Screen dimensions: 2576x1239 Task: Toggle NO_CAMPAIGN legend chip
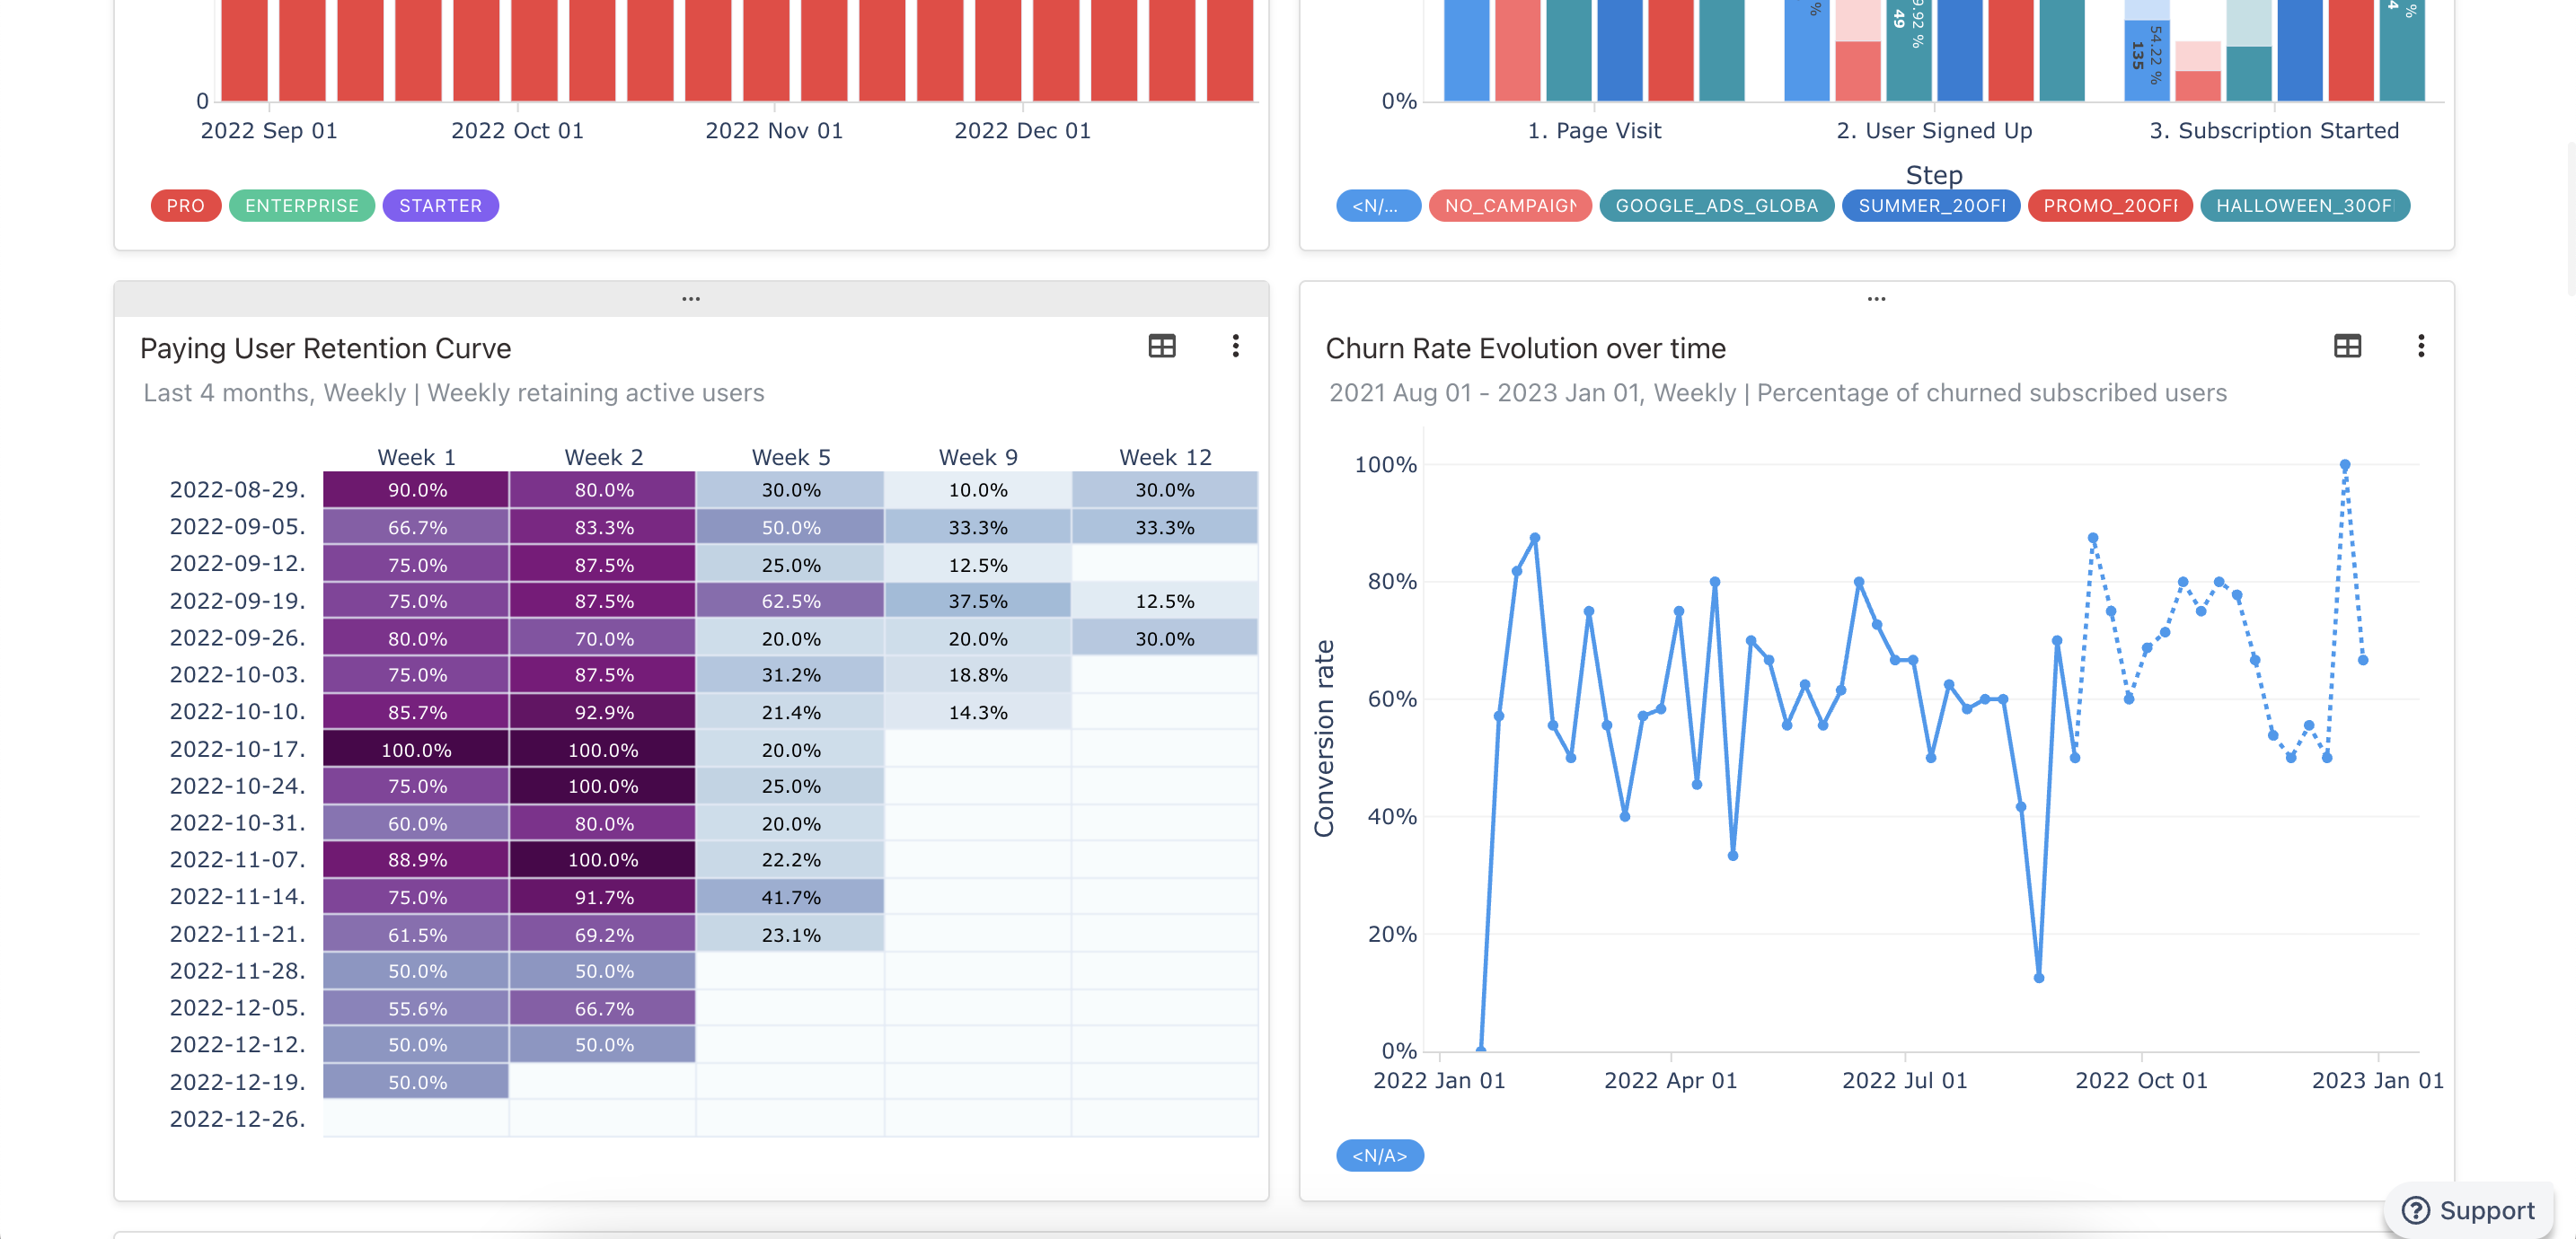click(x=1509, y=206)
